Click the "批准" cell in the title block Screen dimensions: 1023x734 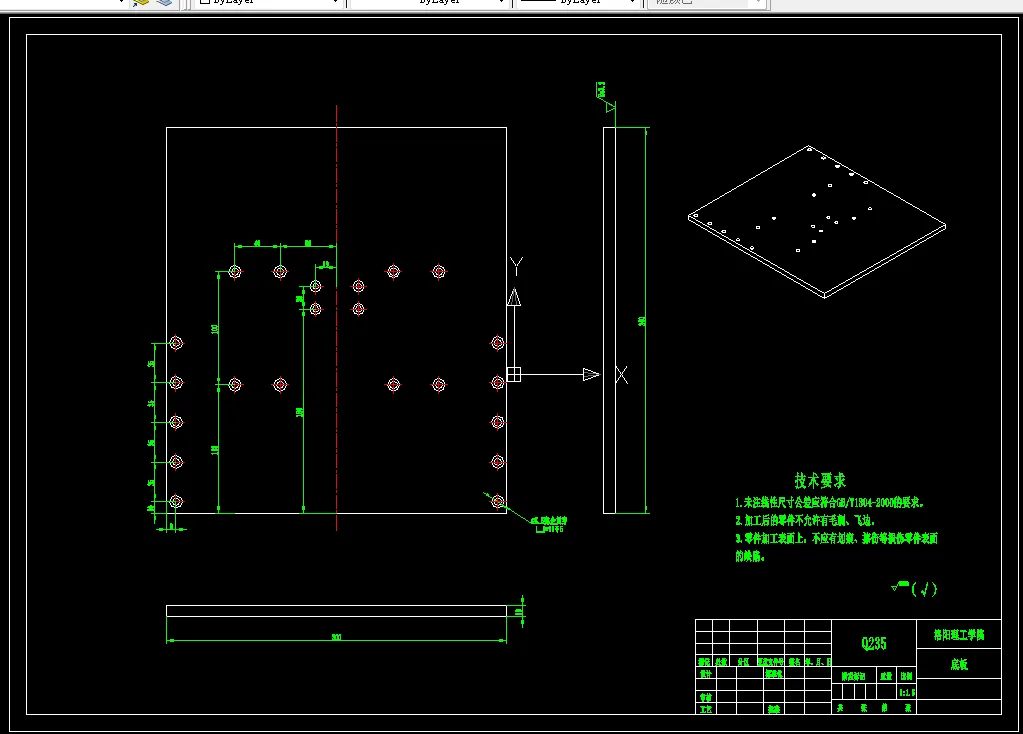point(774,709)
